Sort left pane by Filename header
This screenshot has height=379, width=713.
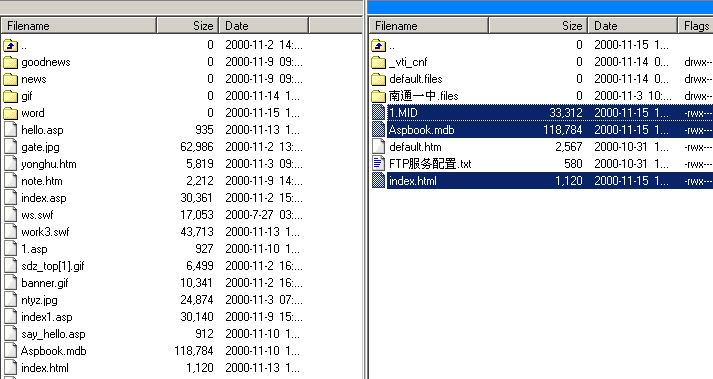pyautogui.click(x=79, y=25)
